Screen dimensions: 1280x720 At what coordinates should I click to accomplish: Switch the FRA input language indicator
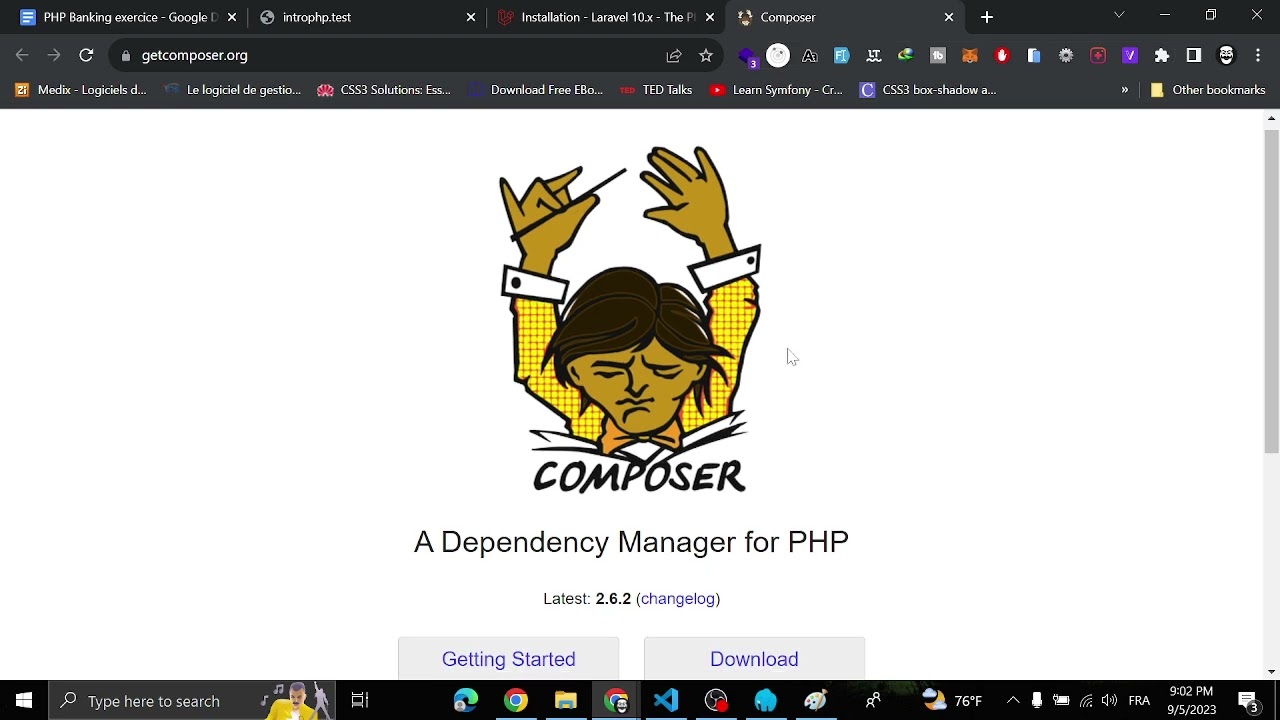pos(1139,701)
